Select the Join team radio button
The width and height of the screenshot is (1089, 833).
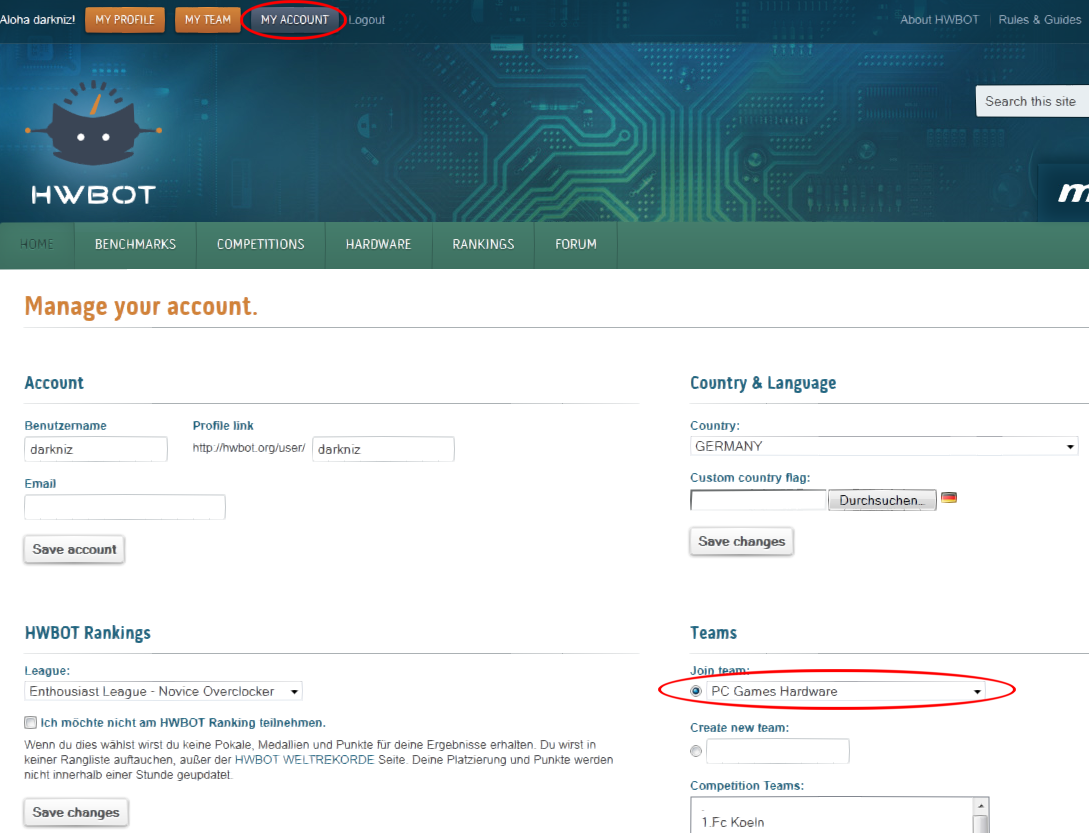click(696, 691)
